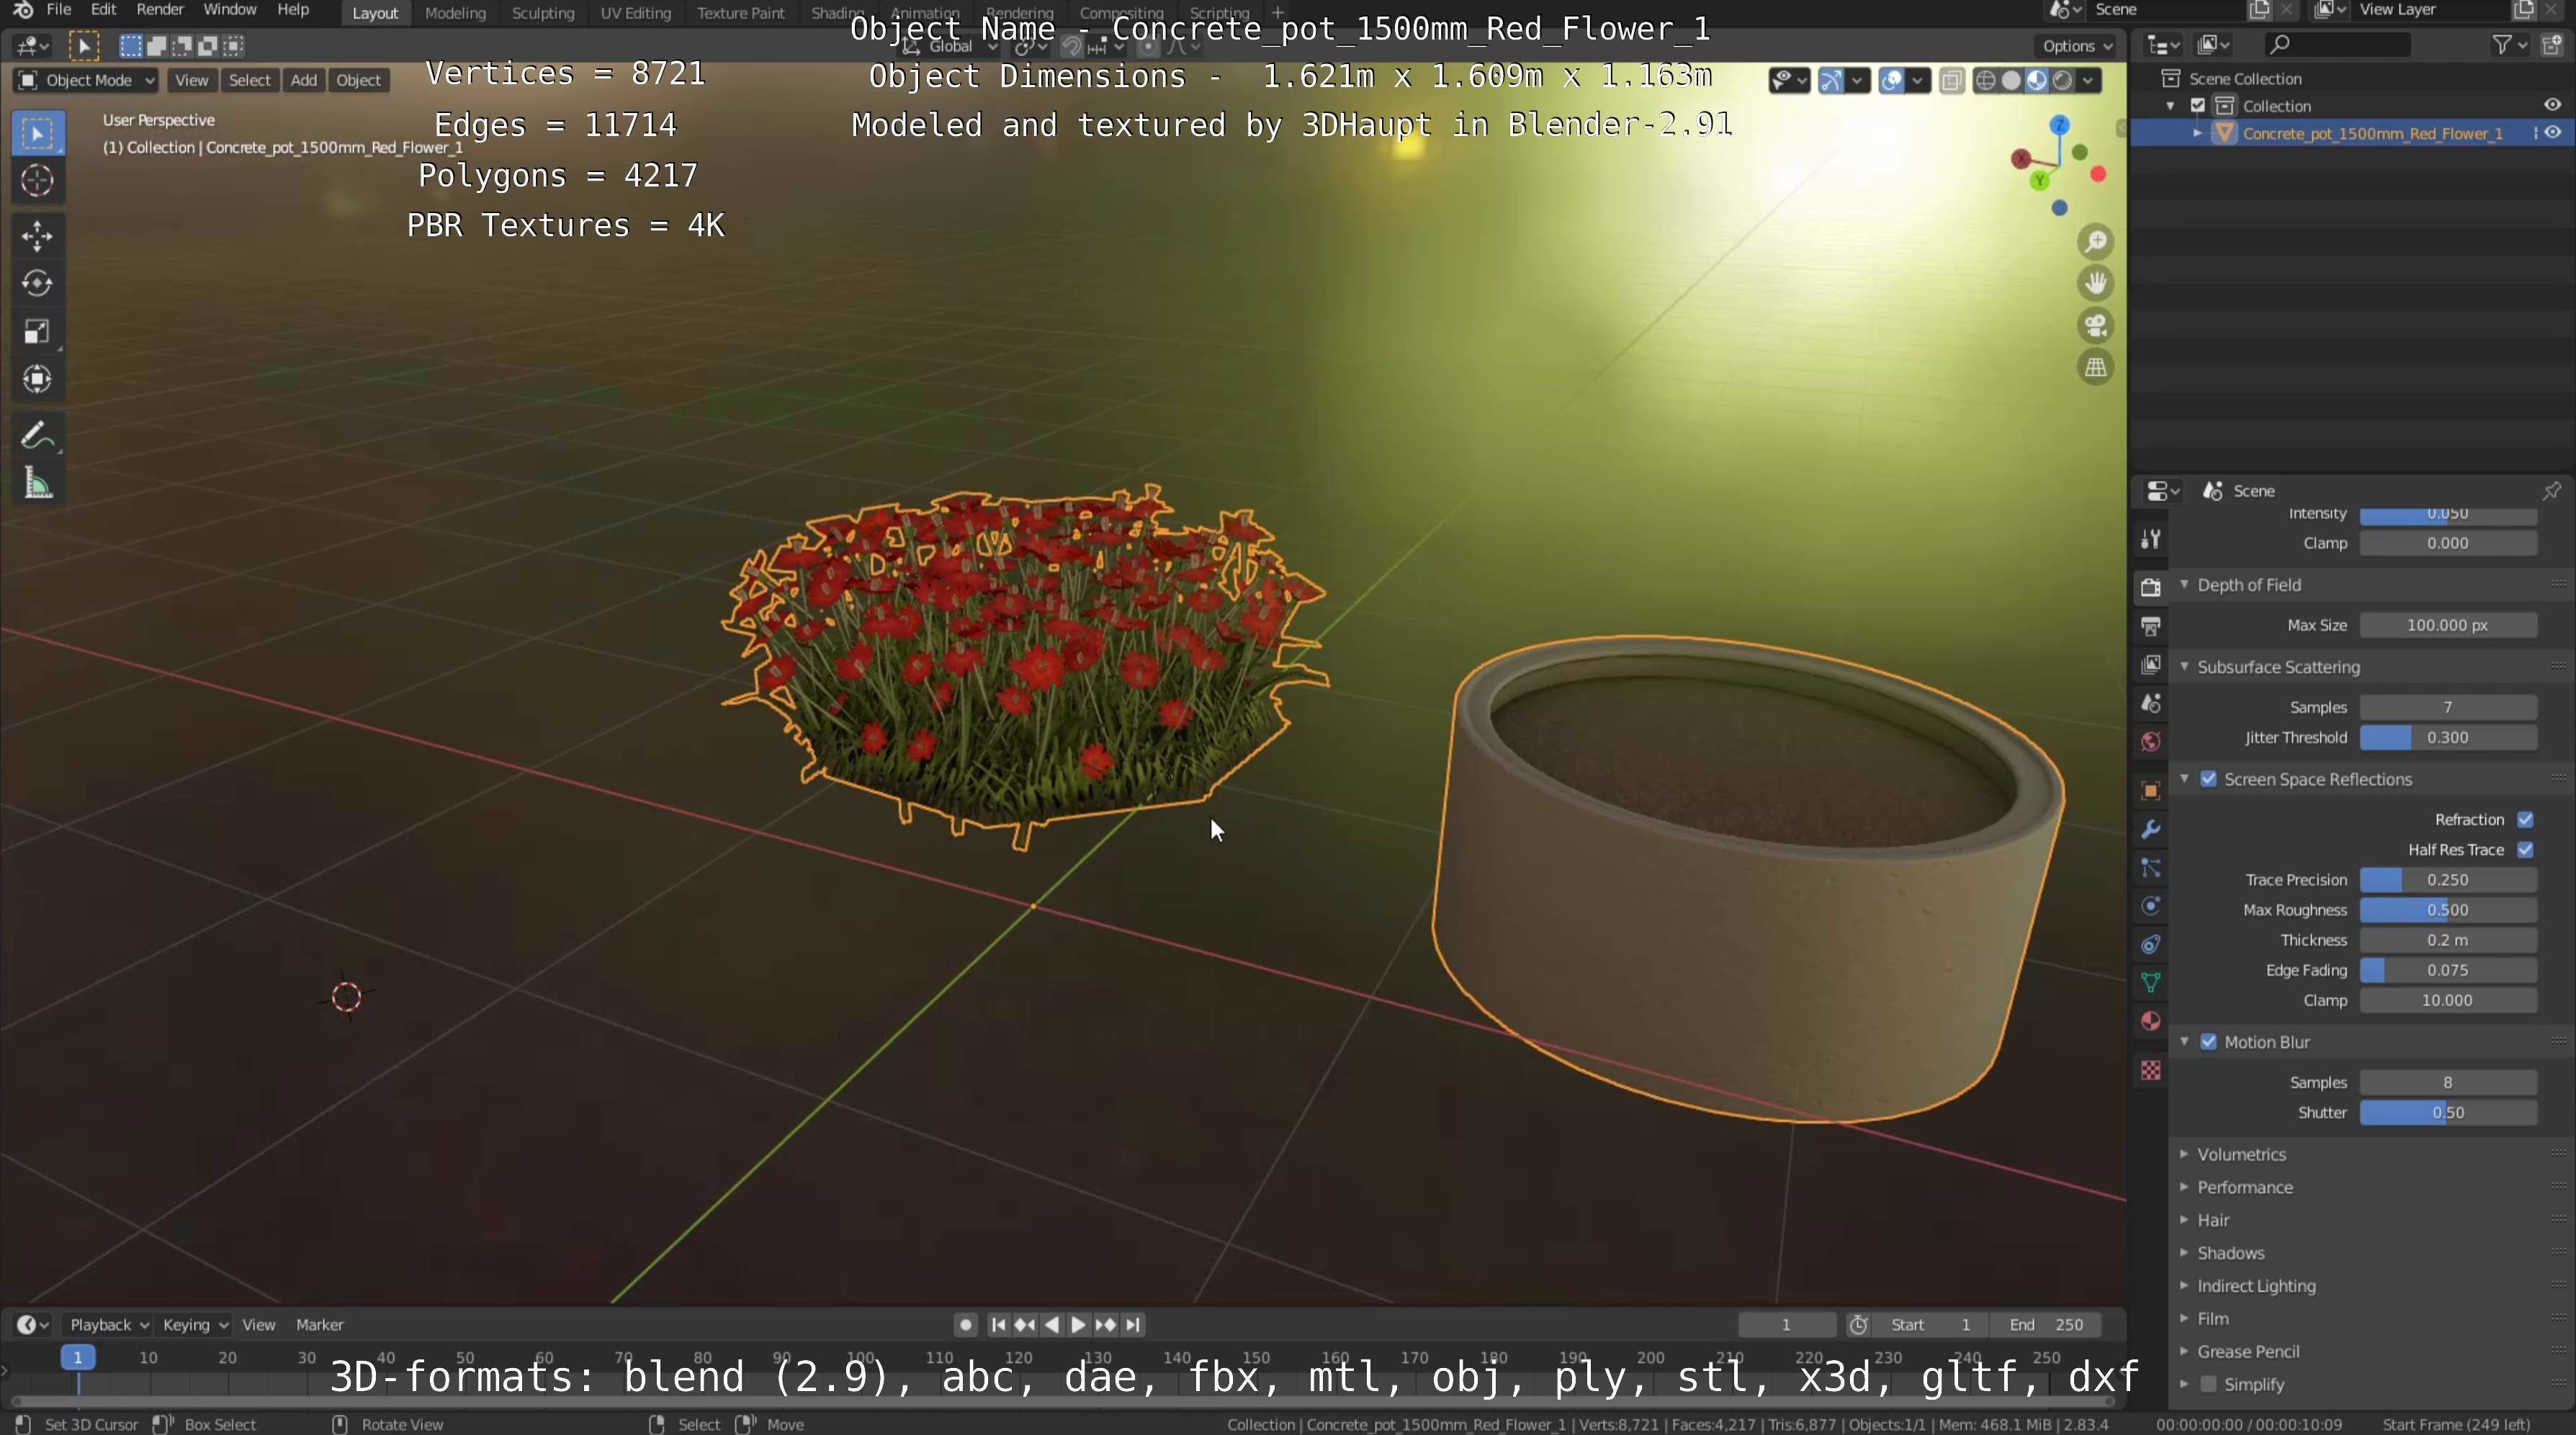Open the timeline Marker menu
2576x1435 pixels.
[319, 1325]
